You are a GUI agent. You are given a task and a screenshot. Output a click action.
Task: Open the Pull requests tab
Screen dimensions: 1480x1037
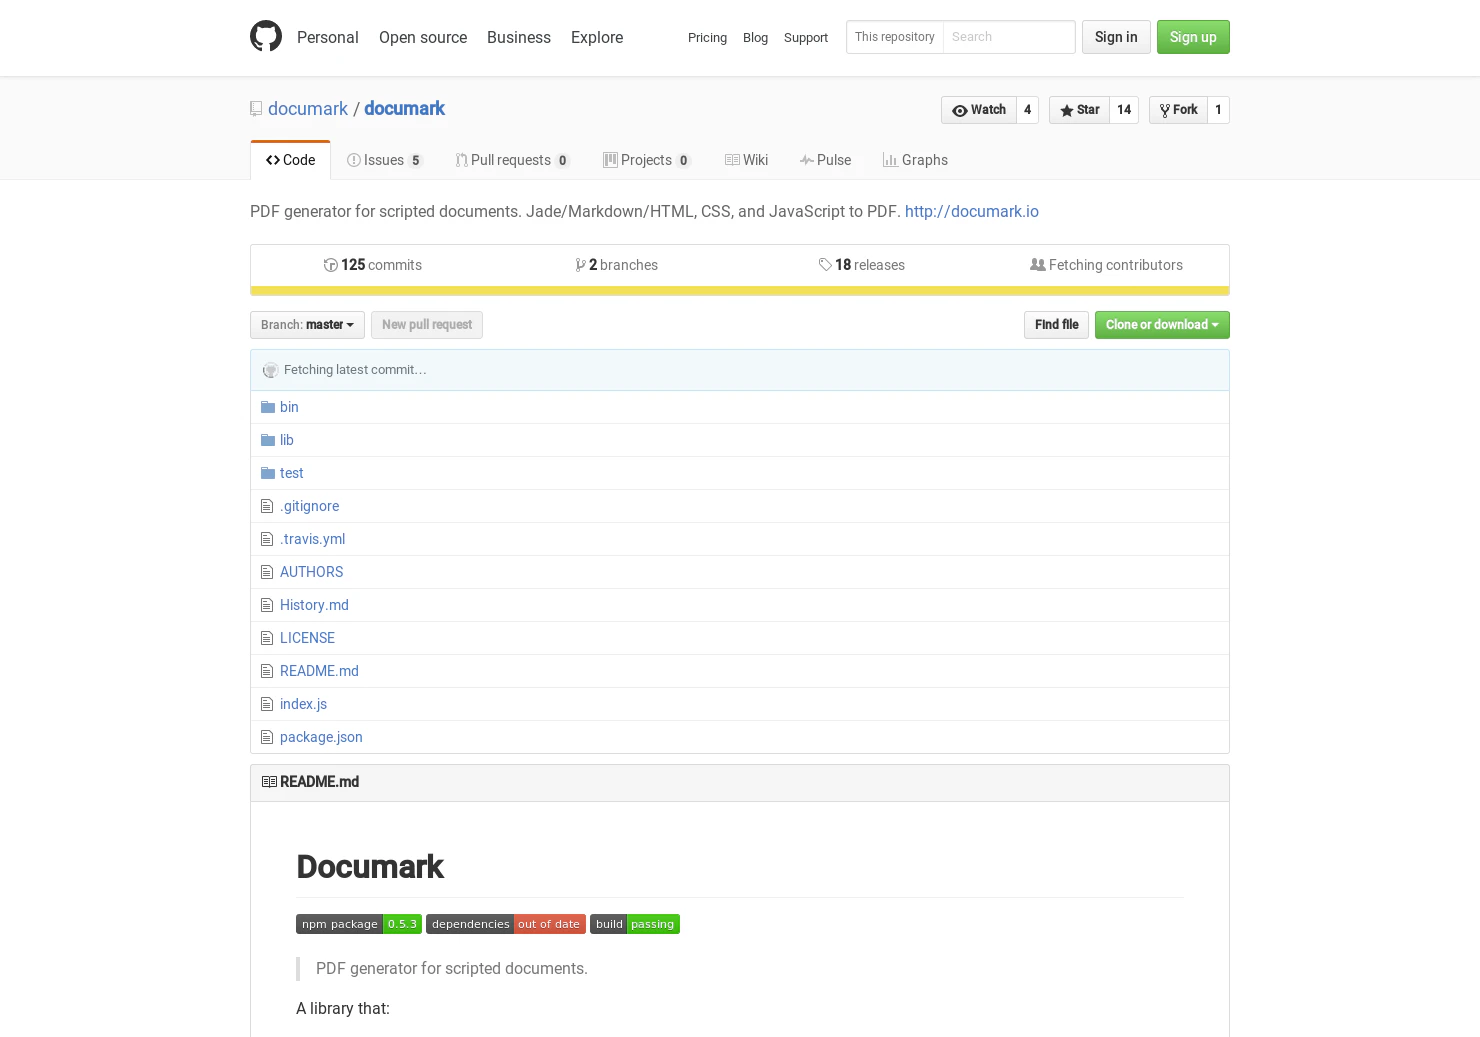tap(511, 160)
